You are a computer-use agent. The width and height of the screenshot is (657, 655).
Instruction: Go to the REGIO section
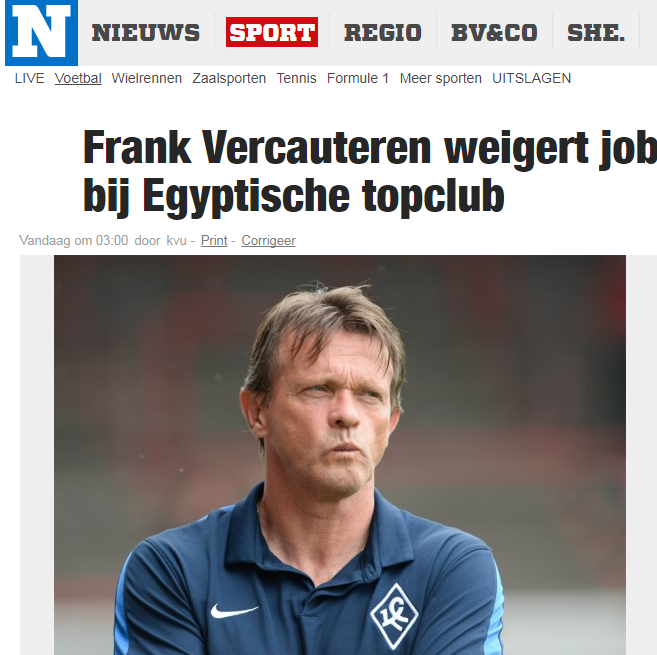point(383,33)
